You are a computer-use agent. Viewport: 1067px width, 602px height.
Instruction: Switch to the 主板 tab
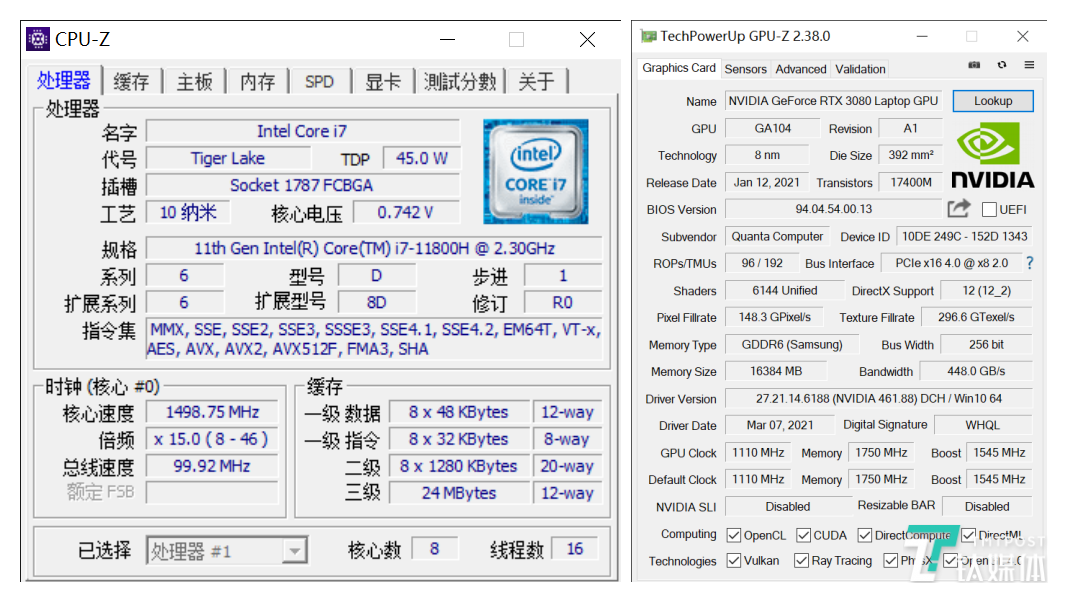195,82
